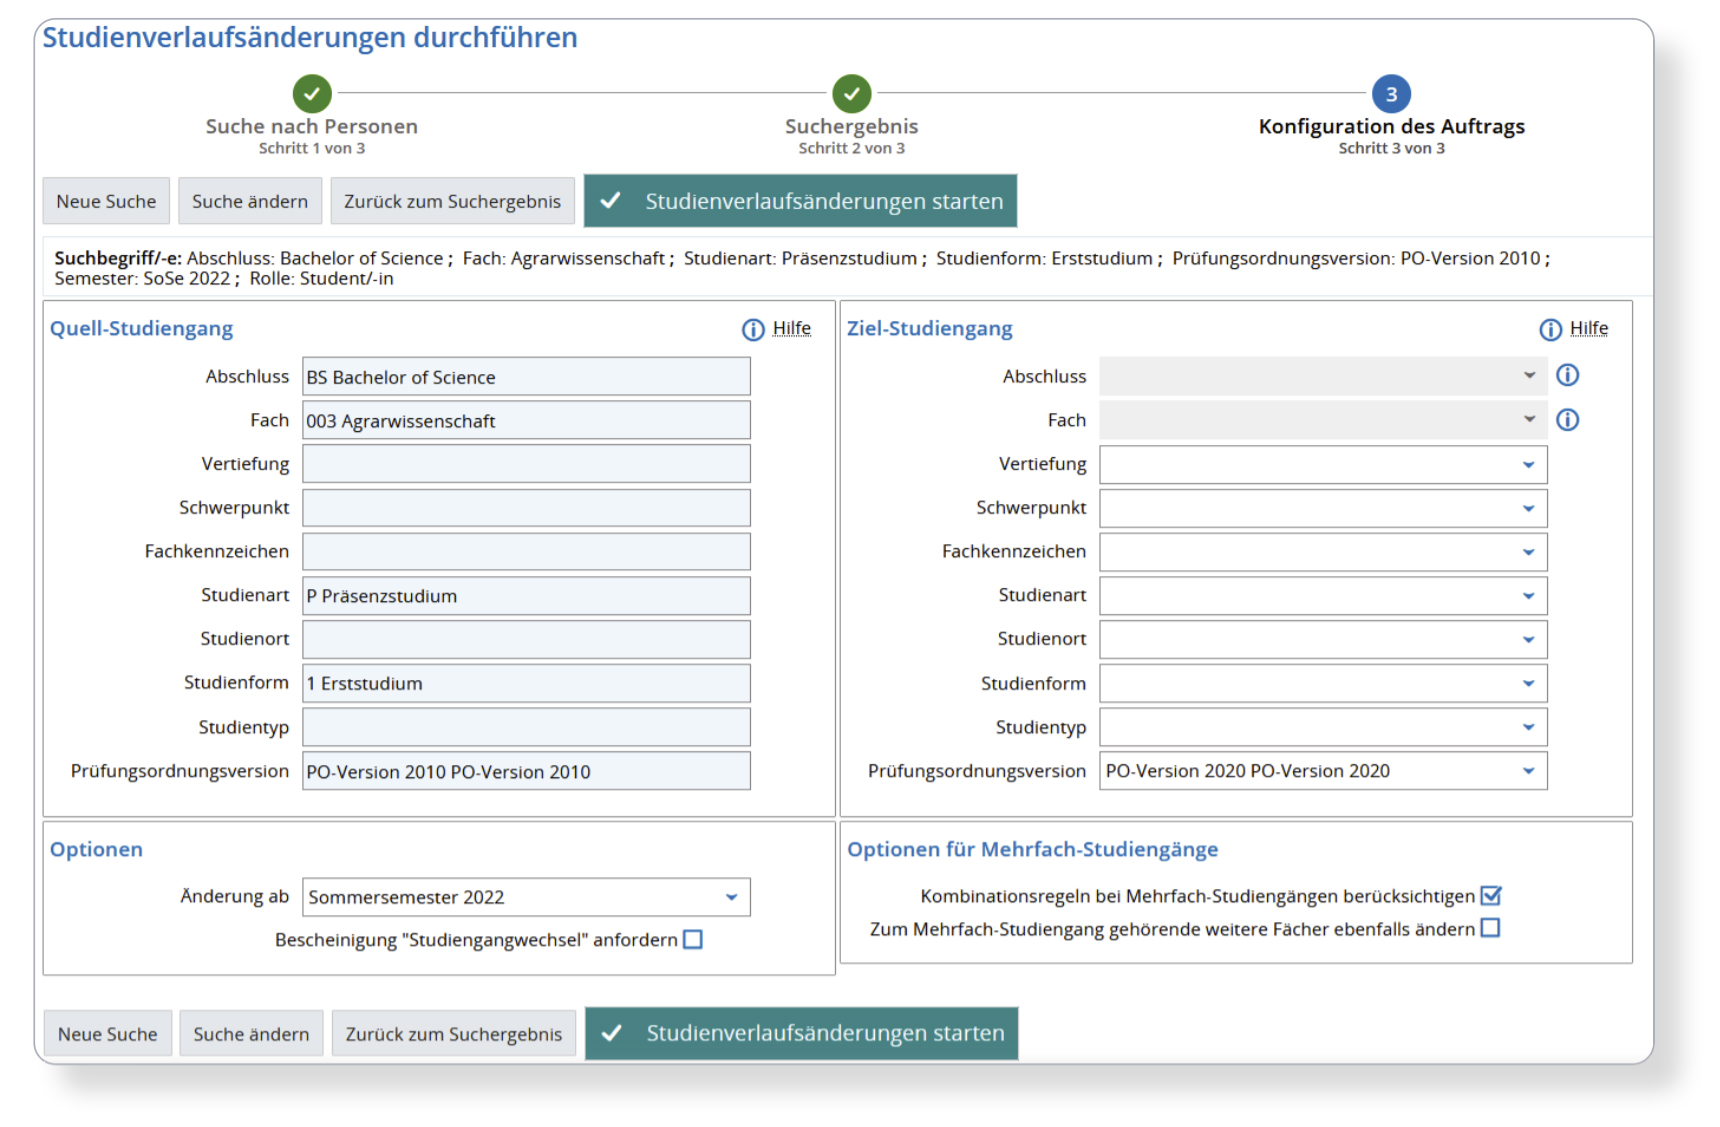
Task: Click Optionen für Mehrfach-Studiengänge heading
Action: pos(1032,849)
